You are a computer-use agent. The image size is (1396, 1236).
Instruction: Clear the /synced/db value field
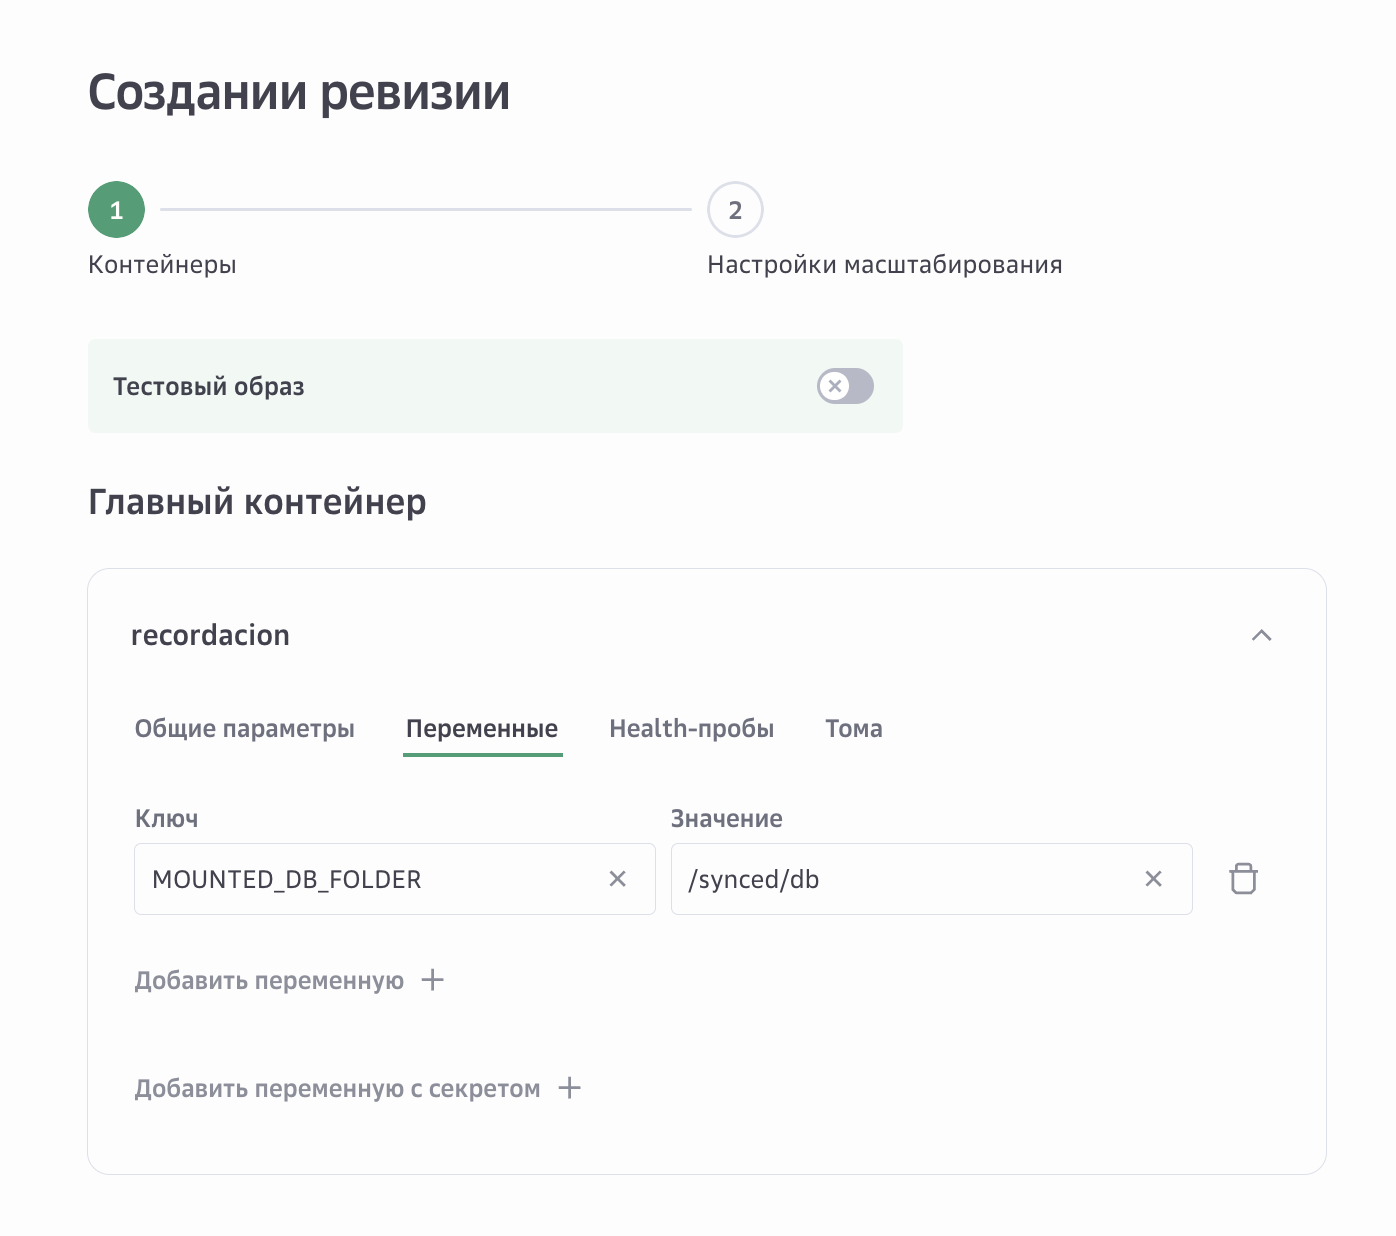click(x=1153, y=879)
